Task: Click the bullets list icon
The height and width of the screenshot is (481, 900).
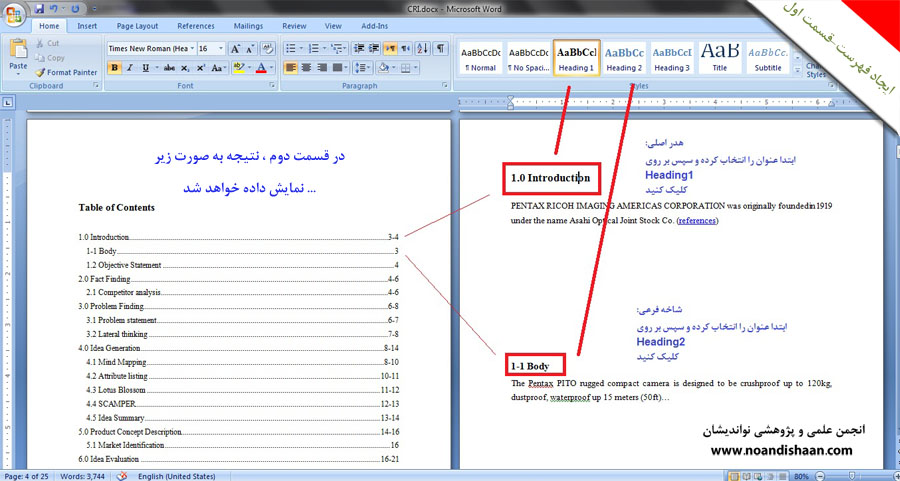Action: [291, 48]
